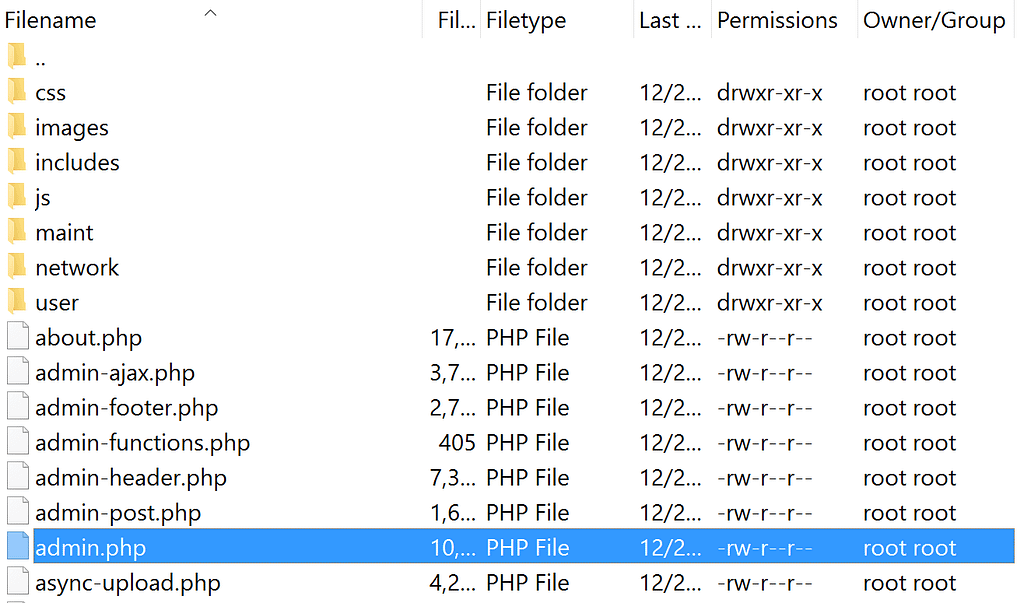The image size is (1024, 603).
Task: Click the includes folder icon
Action: [17, 163]
